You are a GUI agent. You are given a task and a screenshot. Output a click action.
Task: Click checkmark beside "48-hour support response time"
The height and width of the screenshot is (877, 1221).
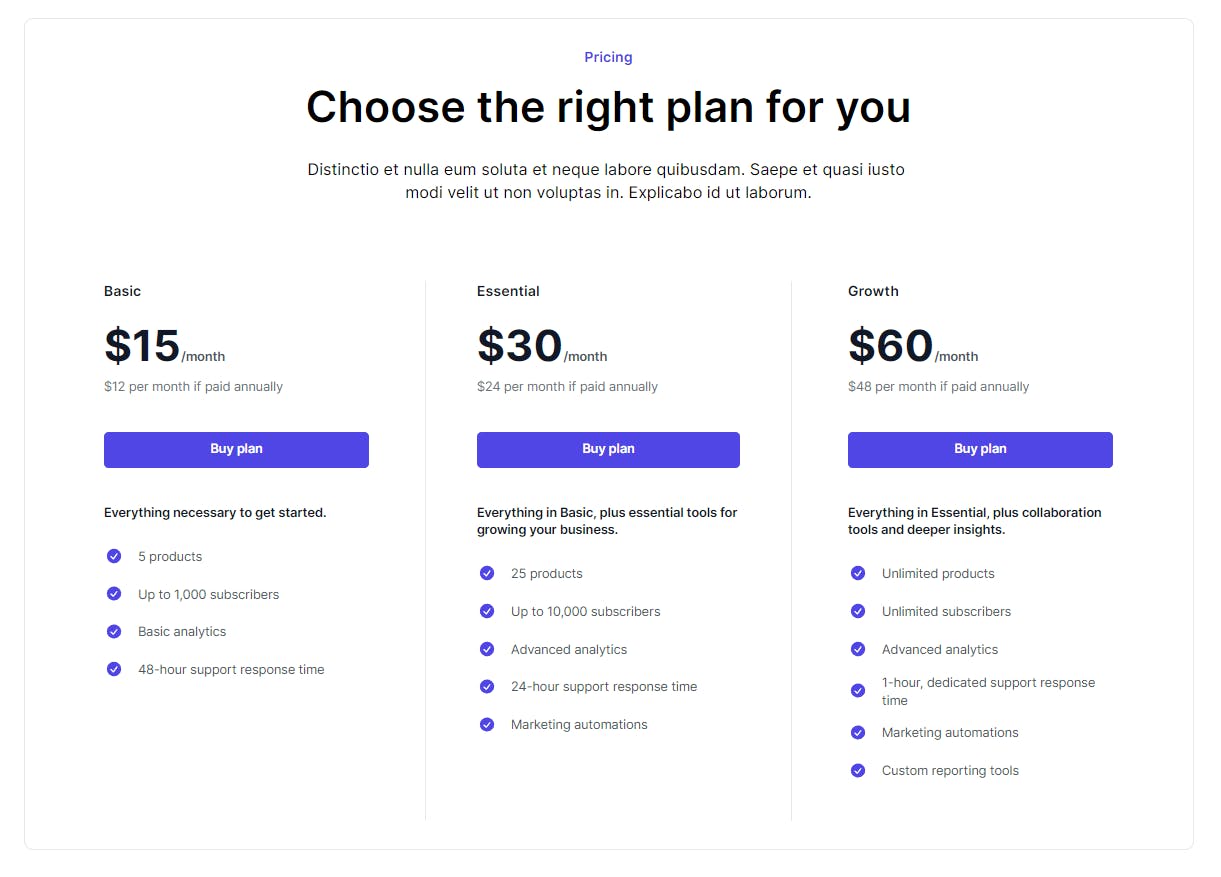click(x=114, y=669)
